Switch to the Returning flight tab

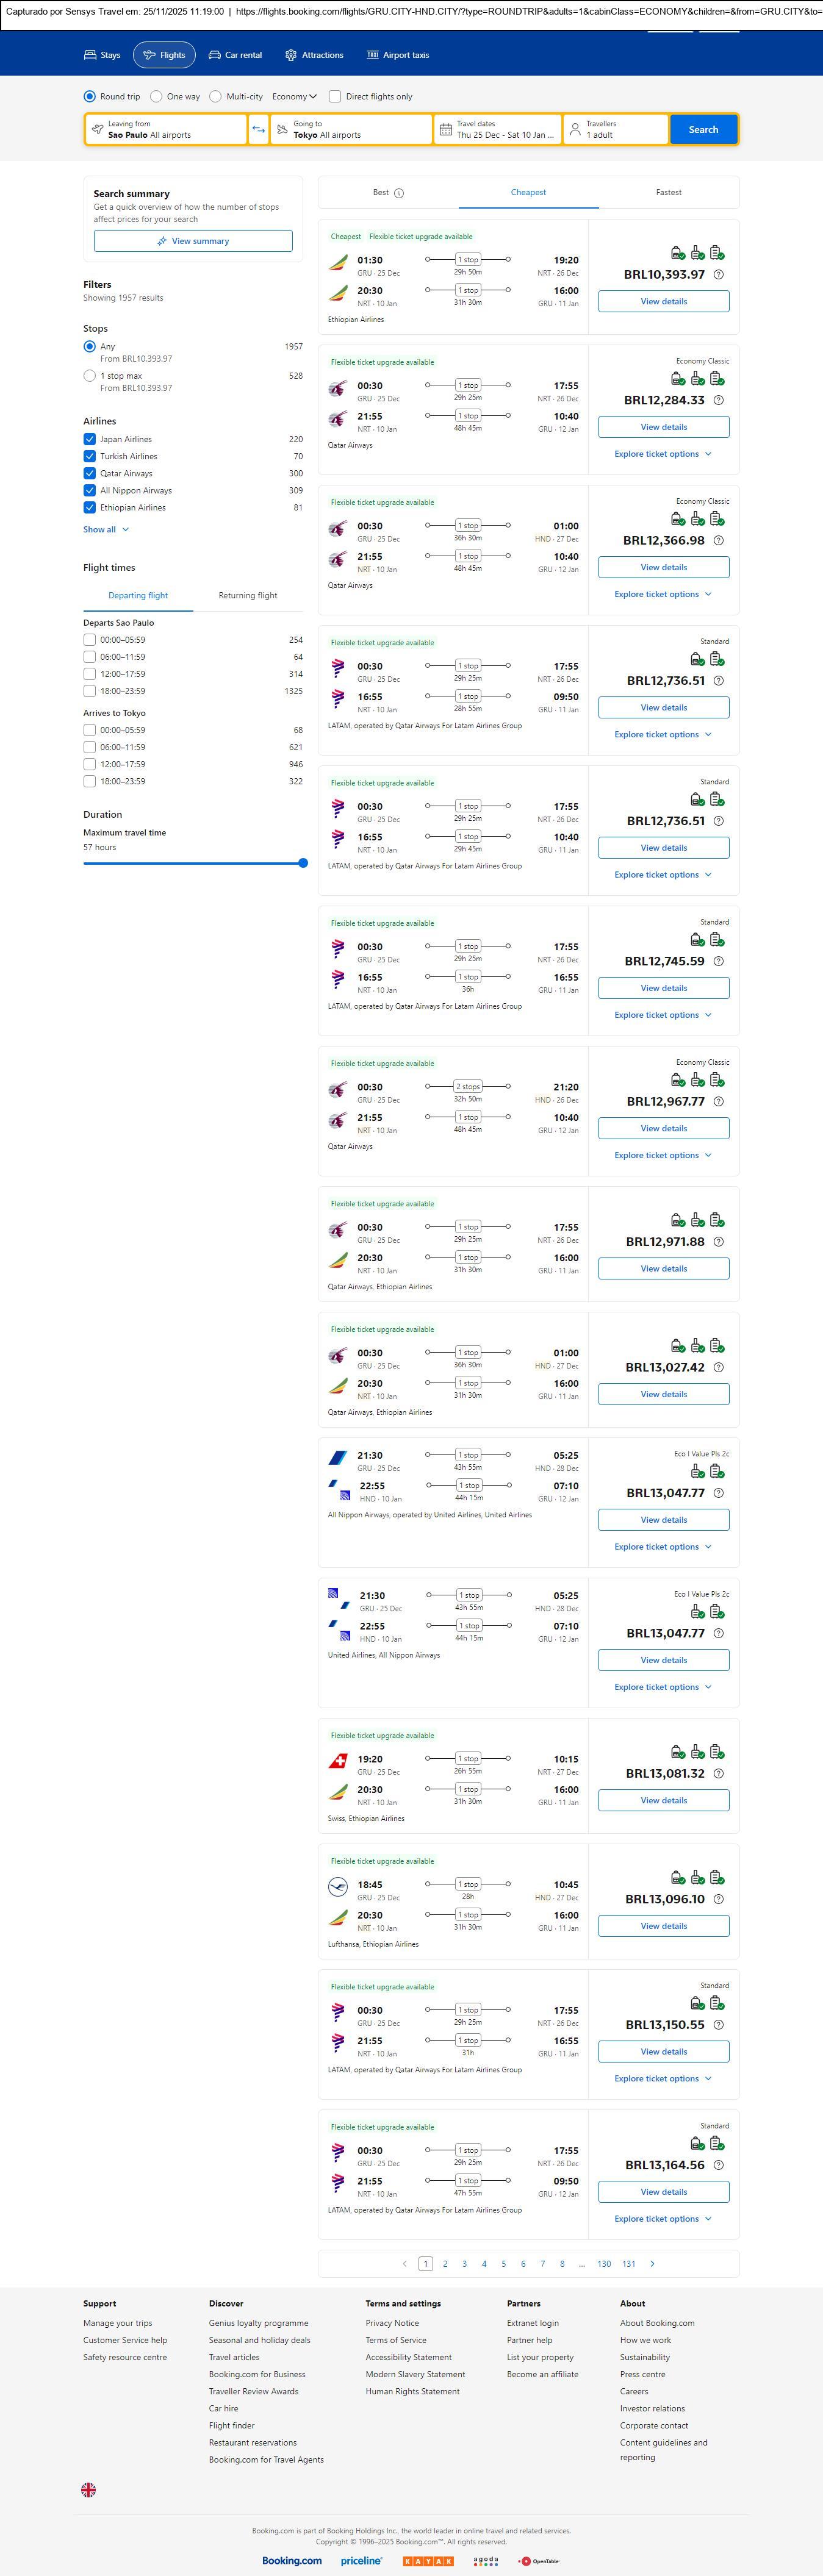point(248,595)
